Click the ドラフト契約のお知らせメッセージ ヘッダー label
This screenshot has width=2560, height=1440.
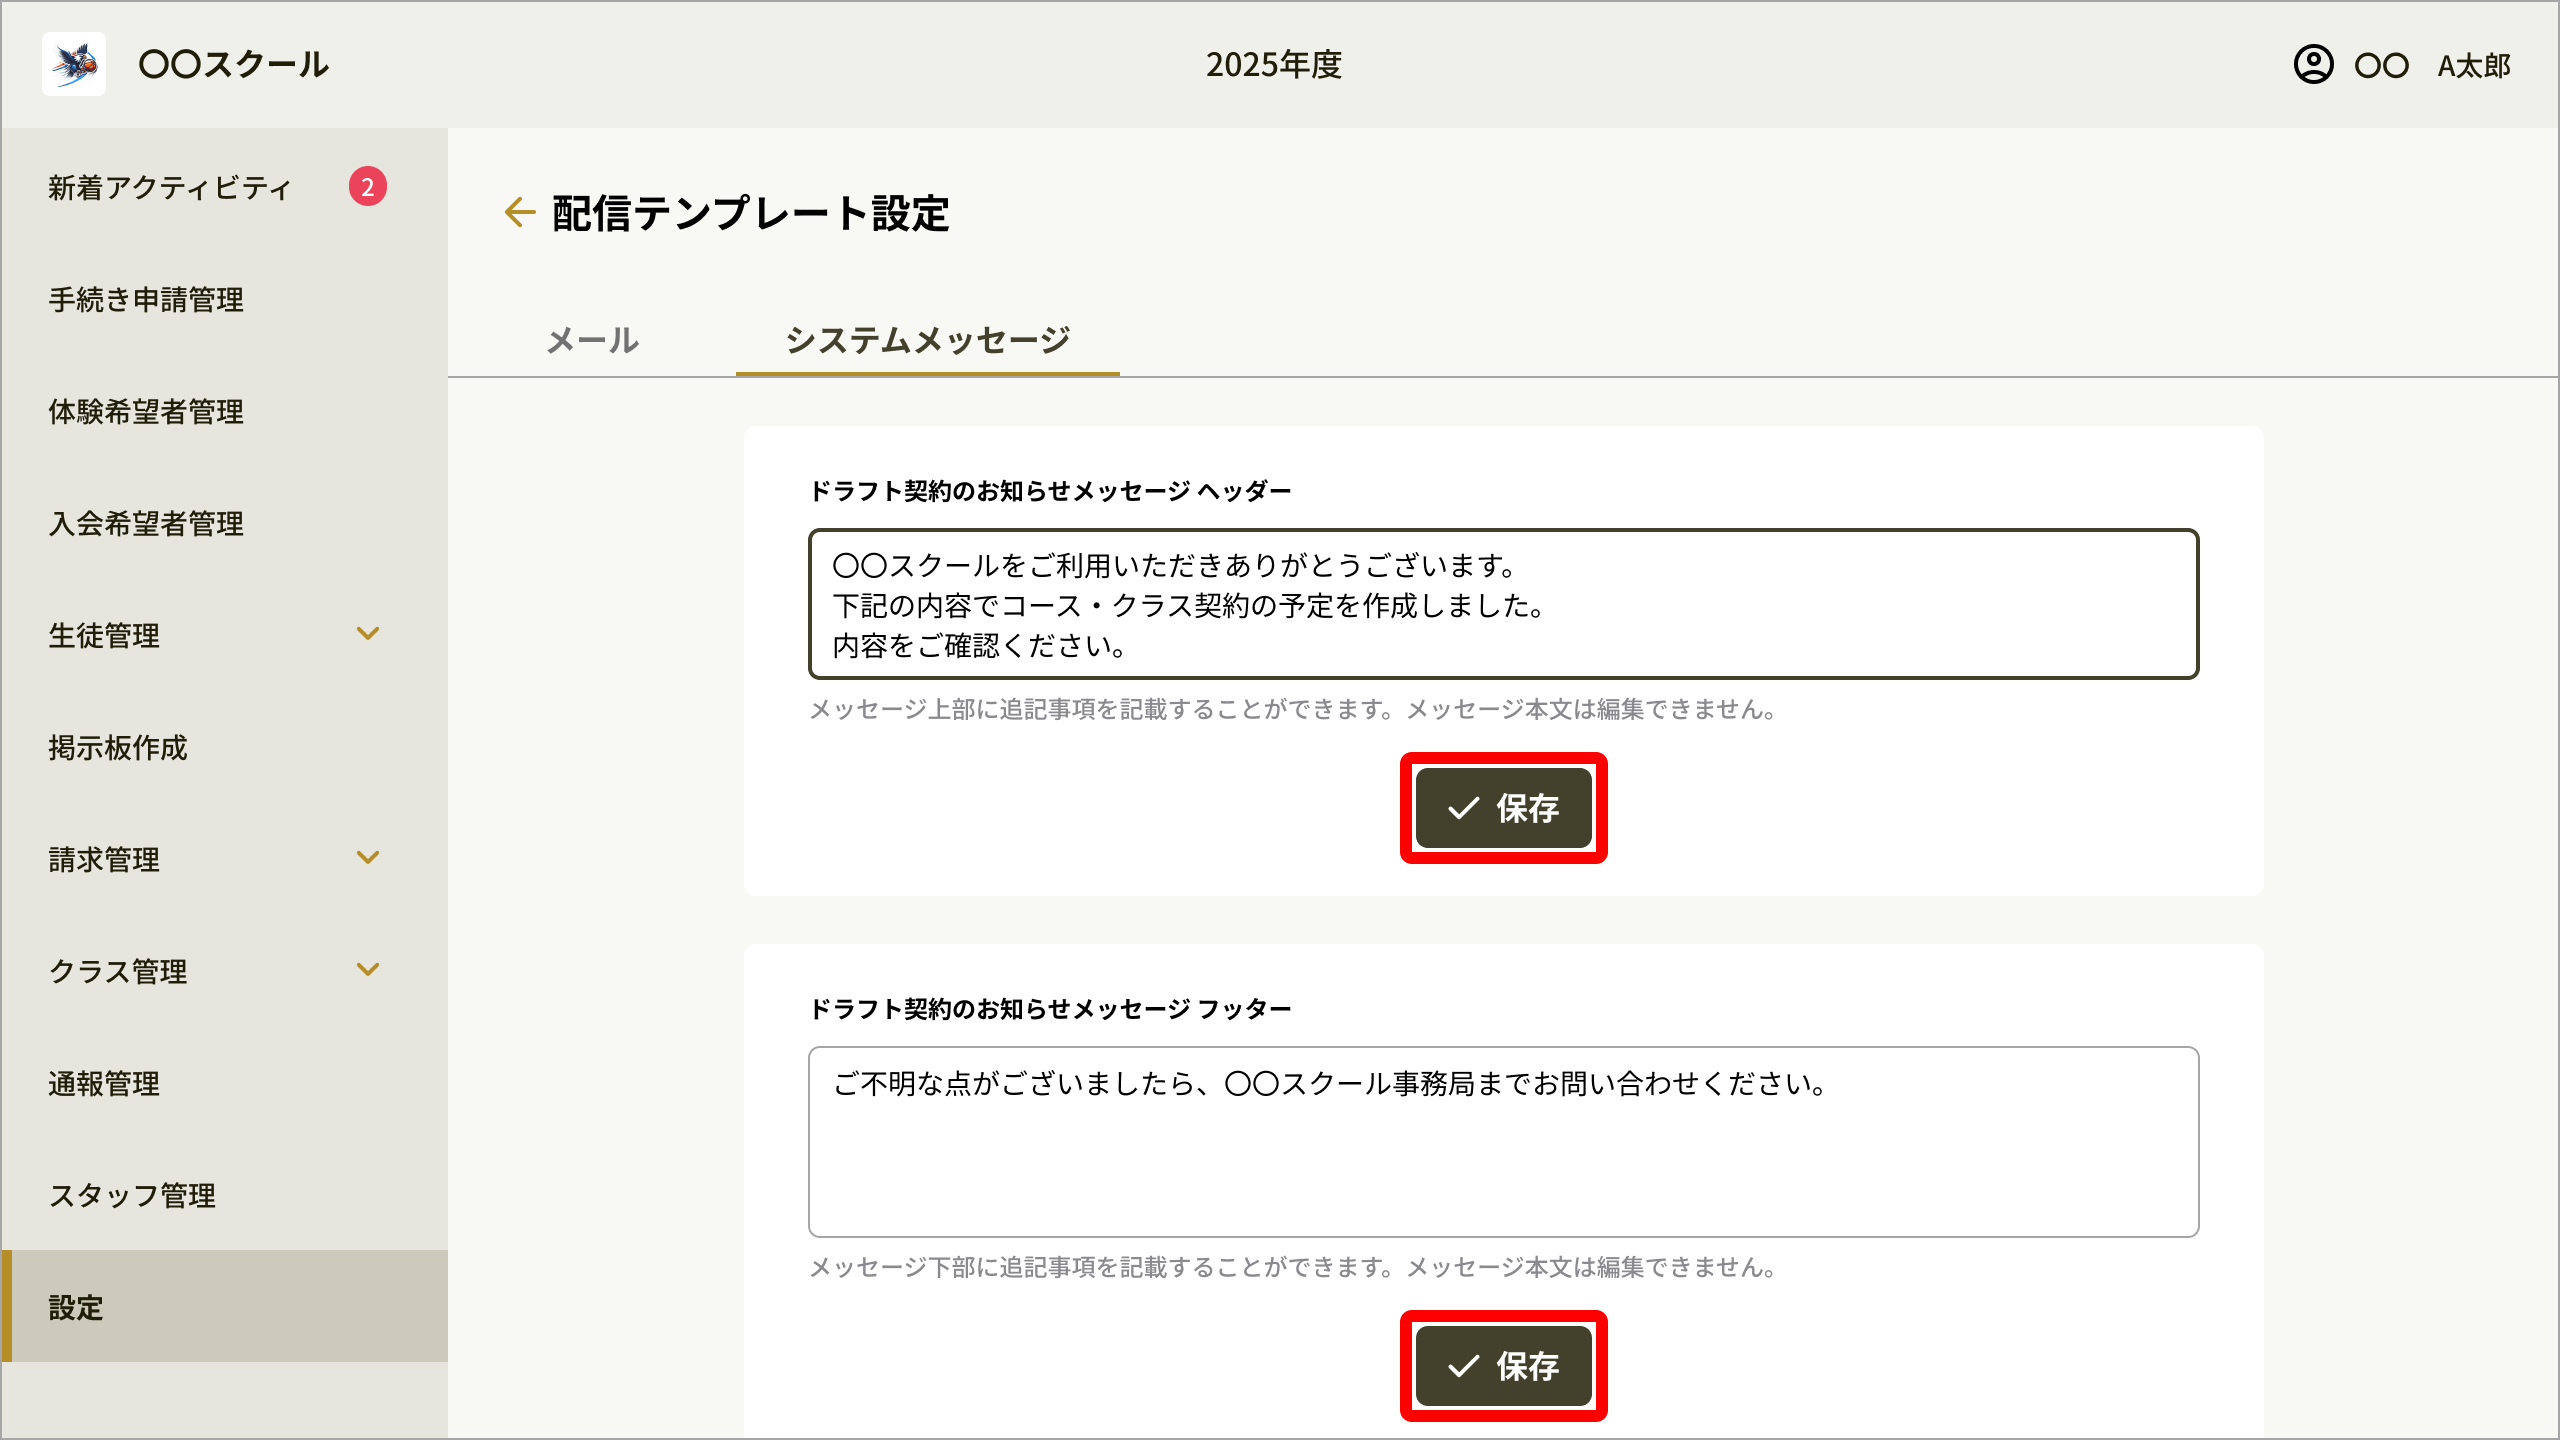click(x=1050, y=491)
